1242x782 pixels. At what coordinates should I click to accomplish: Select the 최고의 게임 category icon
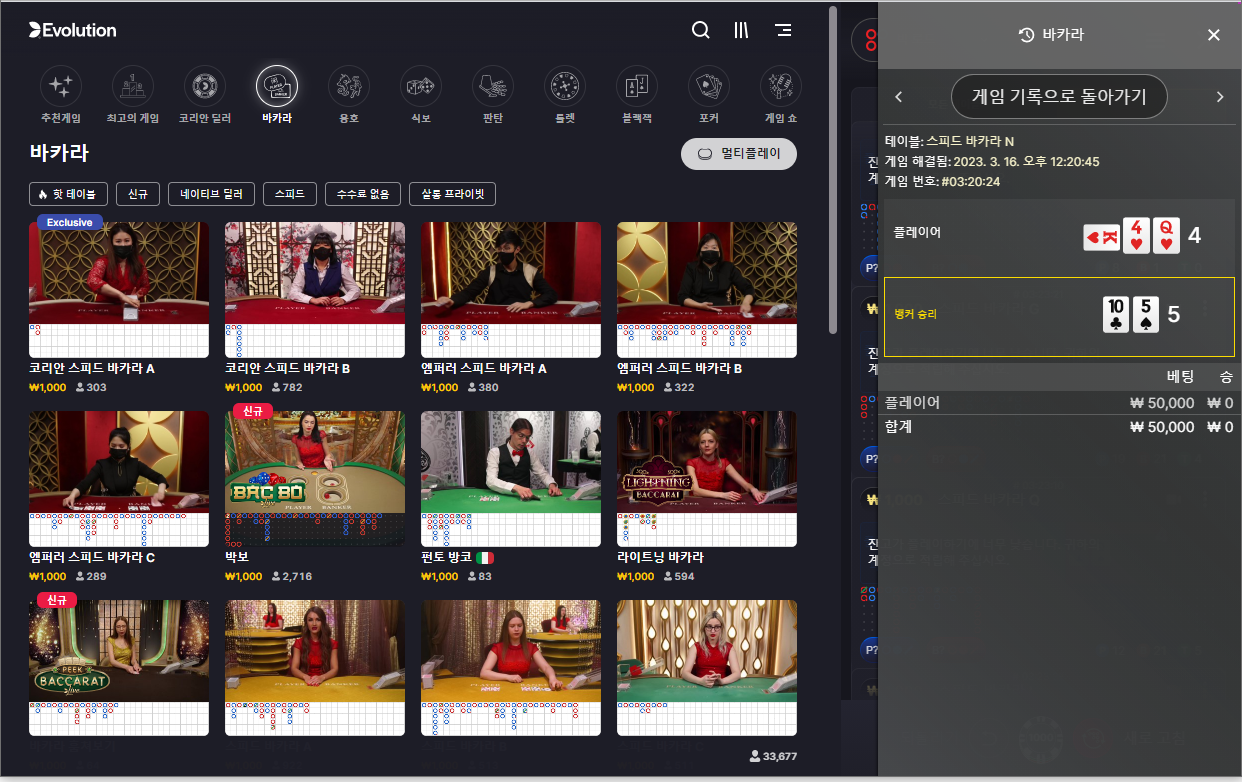(x=133, y=87)
